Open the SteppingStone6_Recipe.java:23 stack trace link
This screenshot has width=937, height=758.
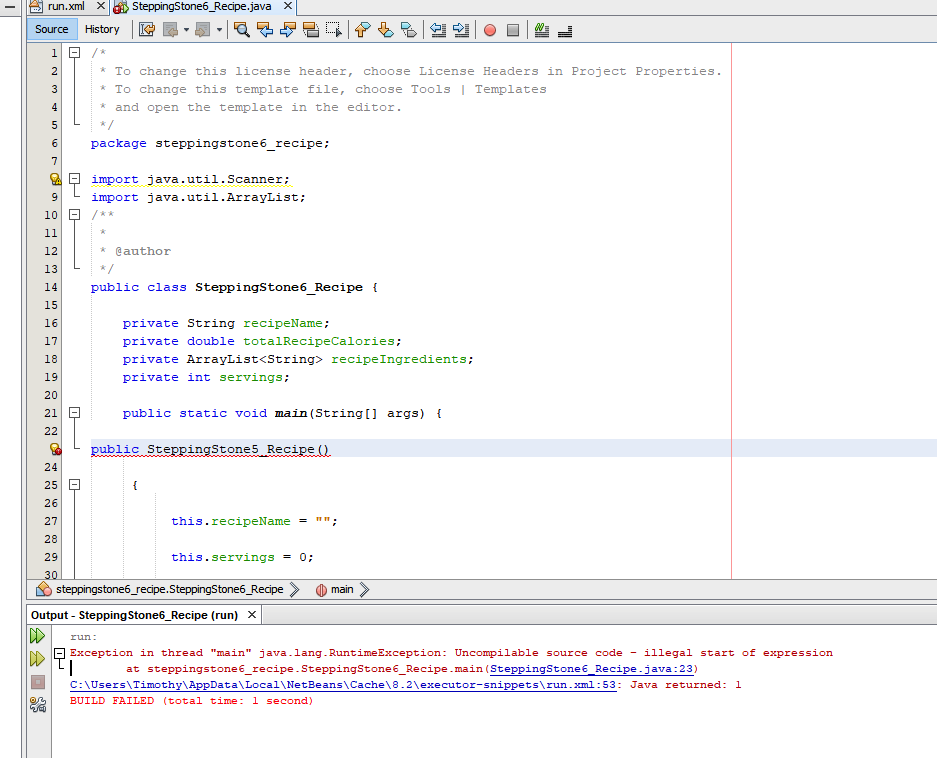point(592,669)
